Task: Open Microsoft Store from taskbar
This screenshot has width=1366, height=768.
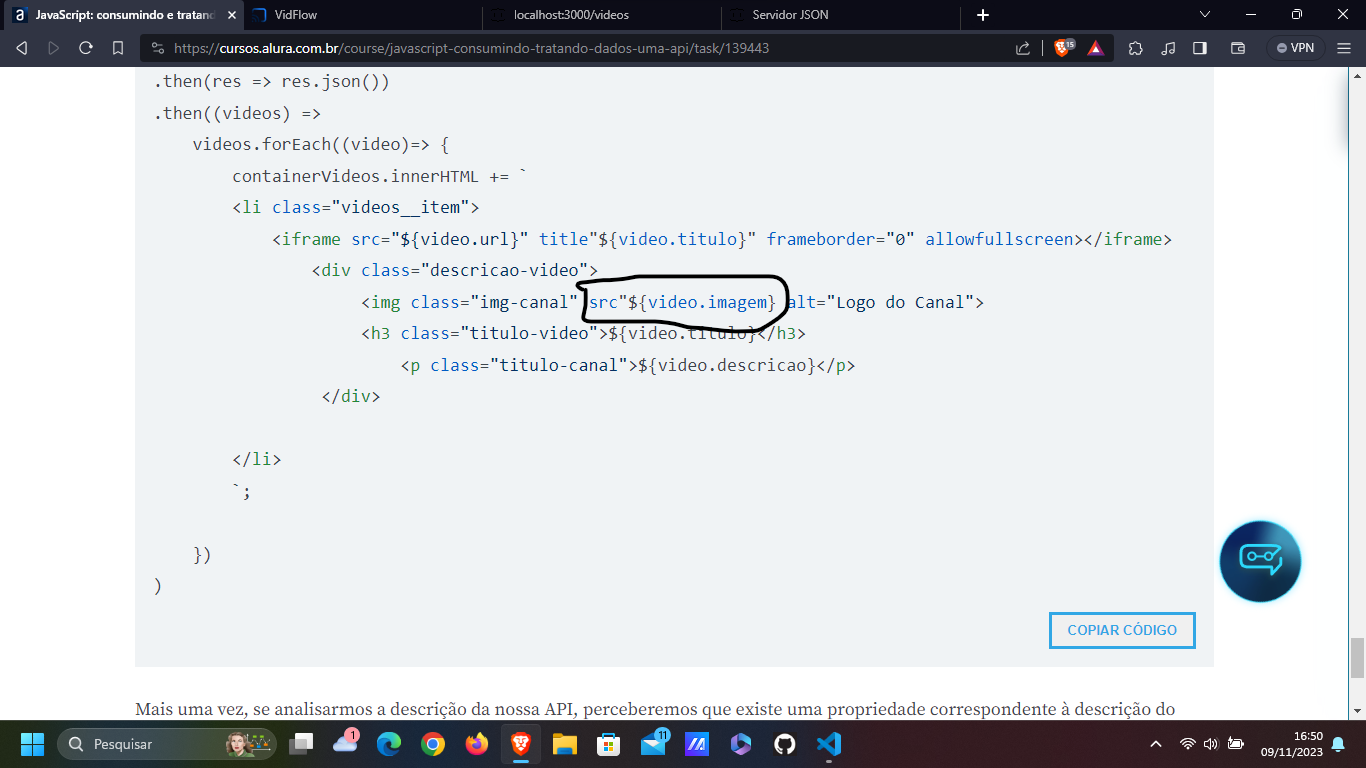Action: [608, 744]
